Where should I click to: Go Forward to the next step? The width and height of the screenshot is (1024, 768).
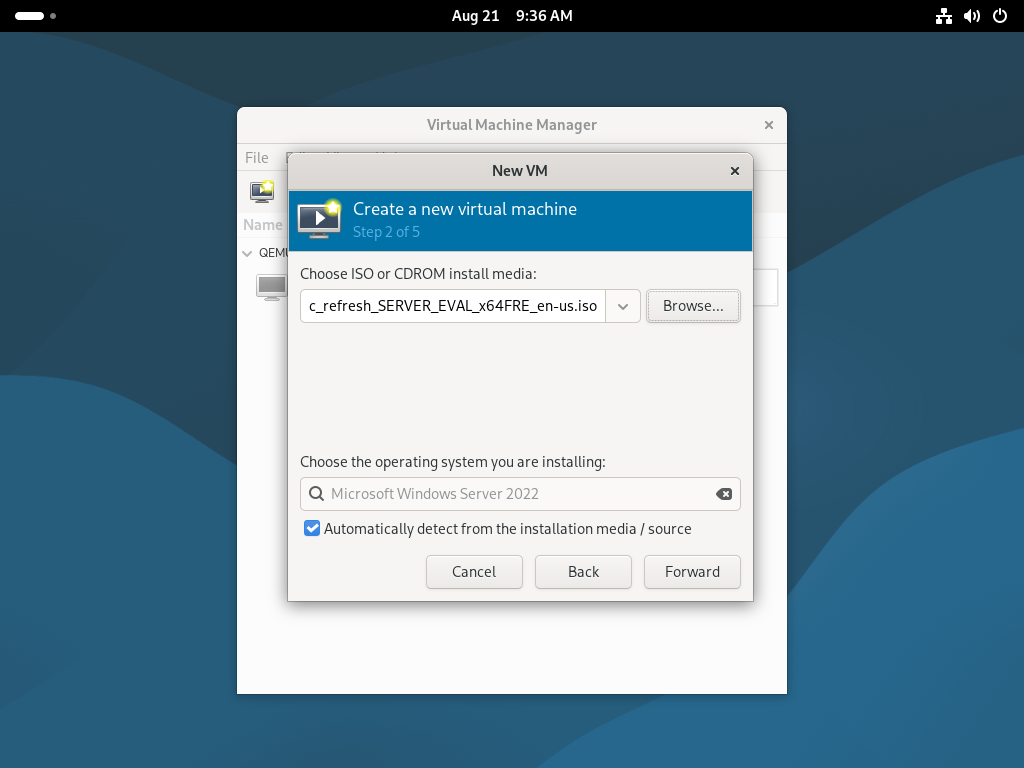(x=692, y=572)
